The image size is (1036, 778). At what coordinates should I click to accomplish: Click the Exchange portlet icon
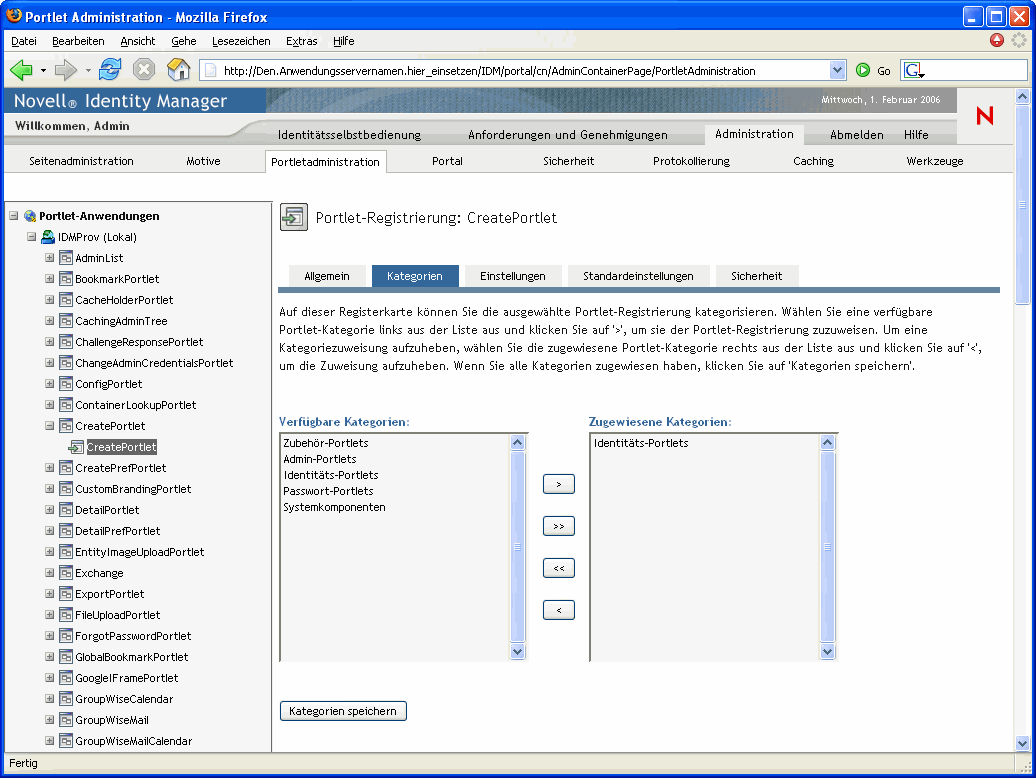pyautogui.click(x=65, y=573)
